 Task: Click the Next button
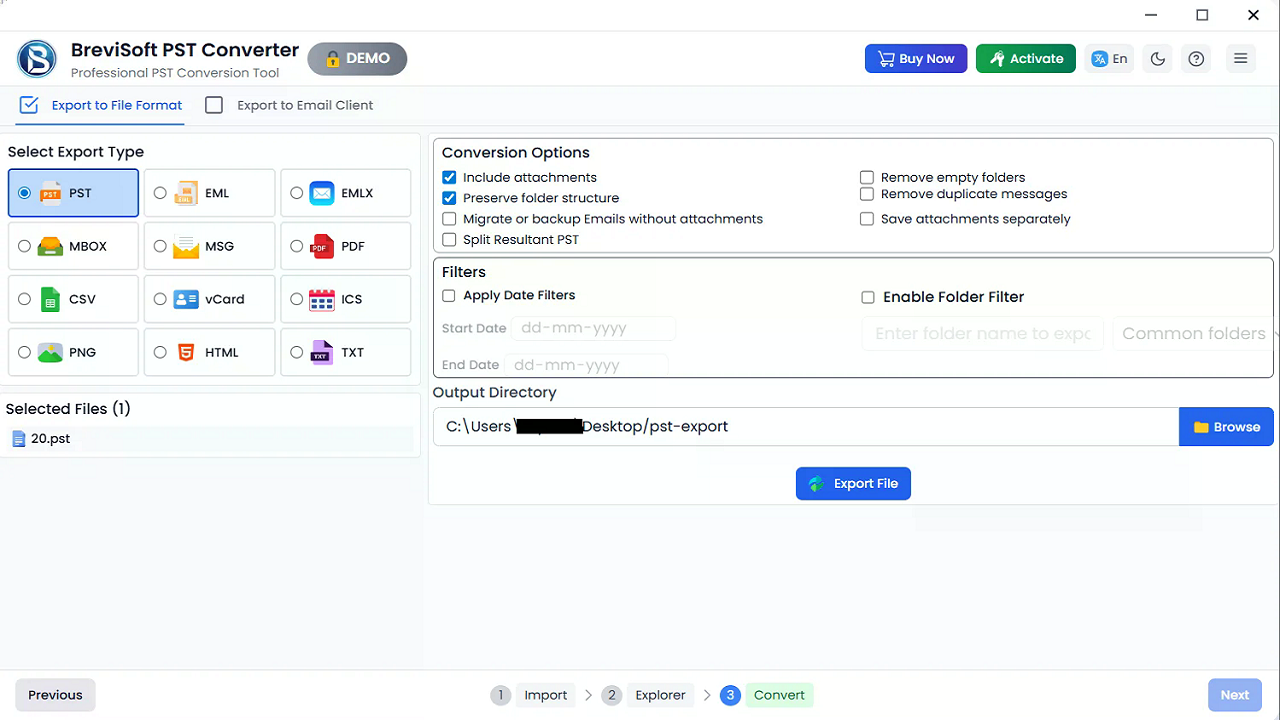point(1234,695)
